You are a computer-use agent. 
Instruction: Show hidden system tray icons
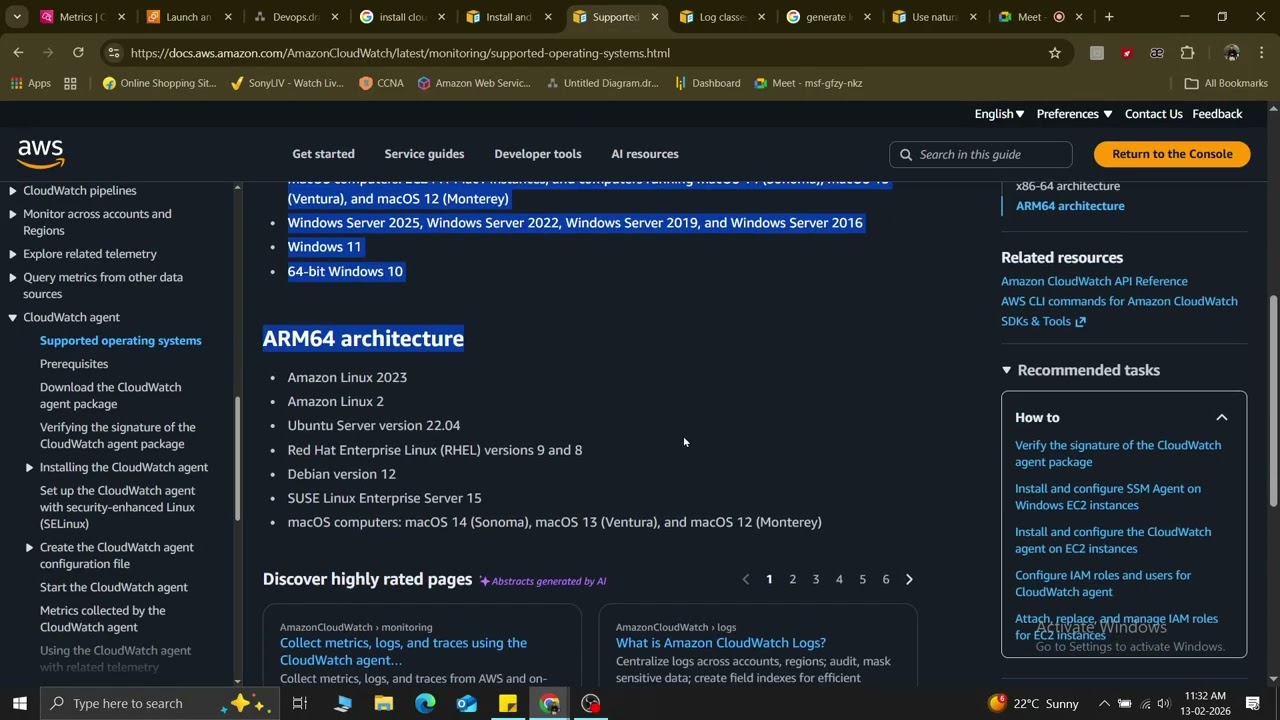[1104, 703]
